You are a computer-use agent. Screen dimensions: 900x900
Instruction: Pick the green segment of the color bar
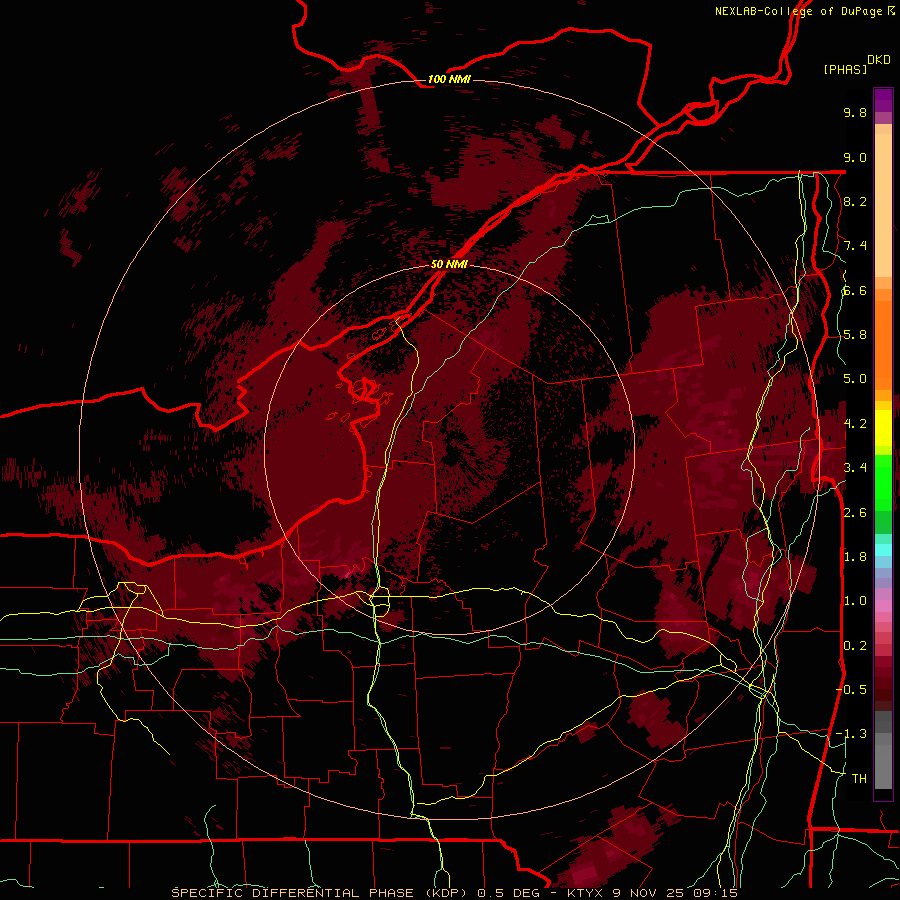click(883, 482)
